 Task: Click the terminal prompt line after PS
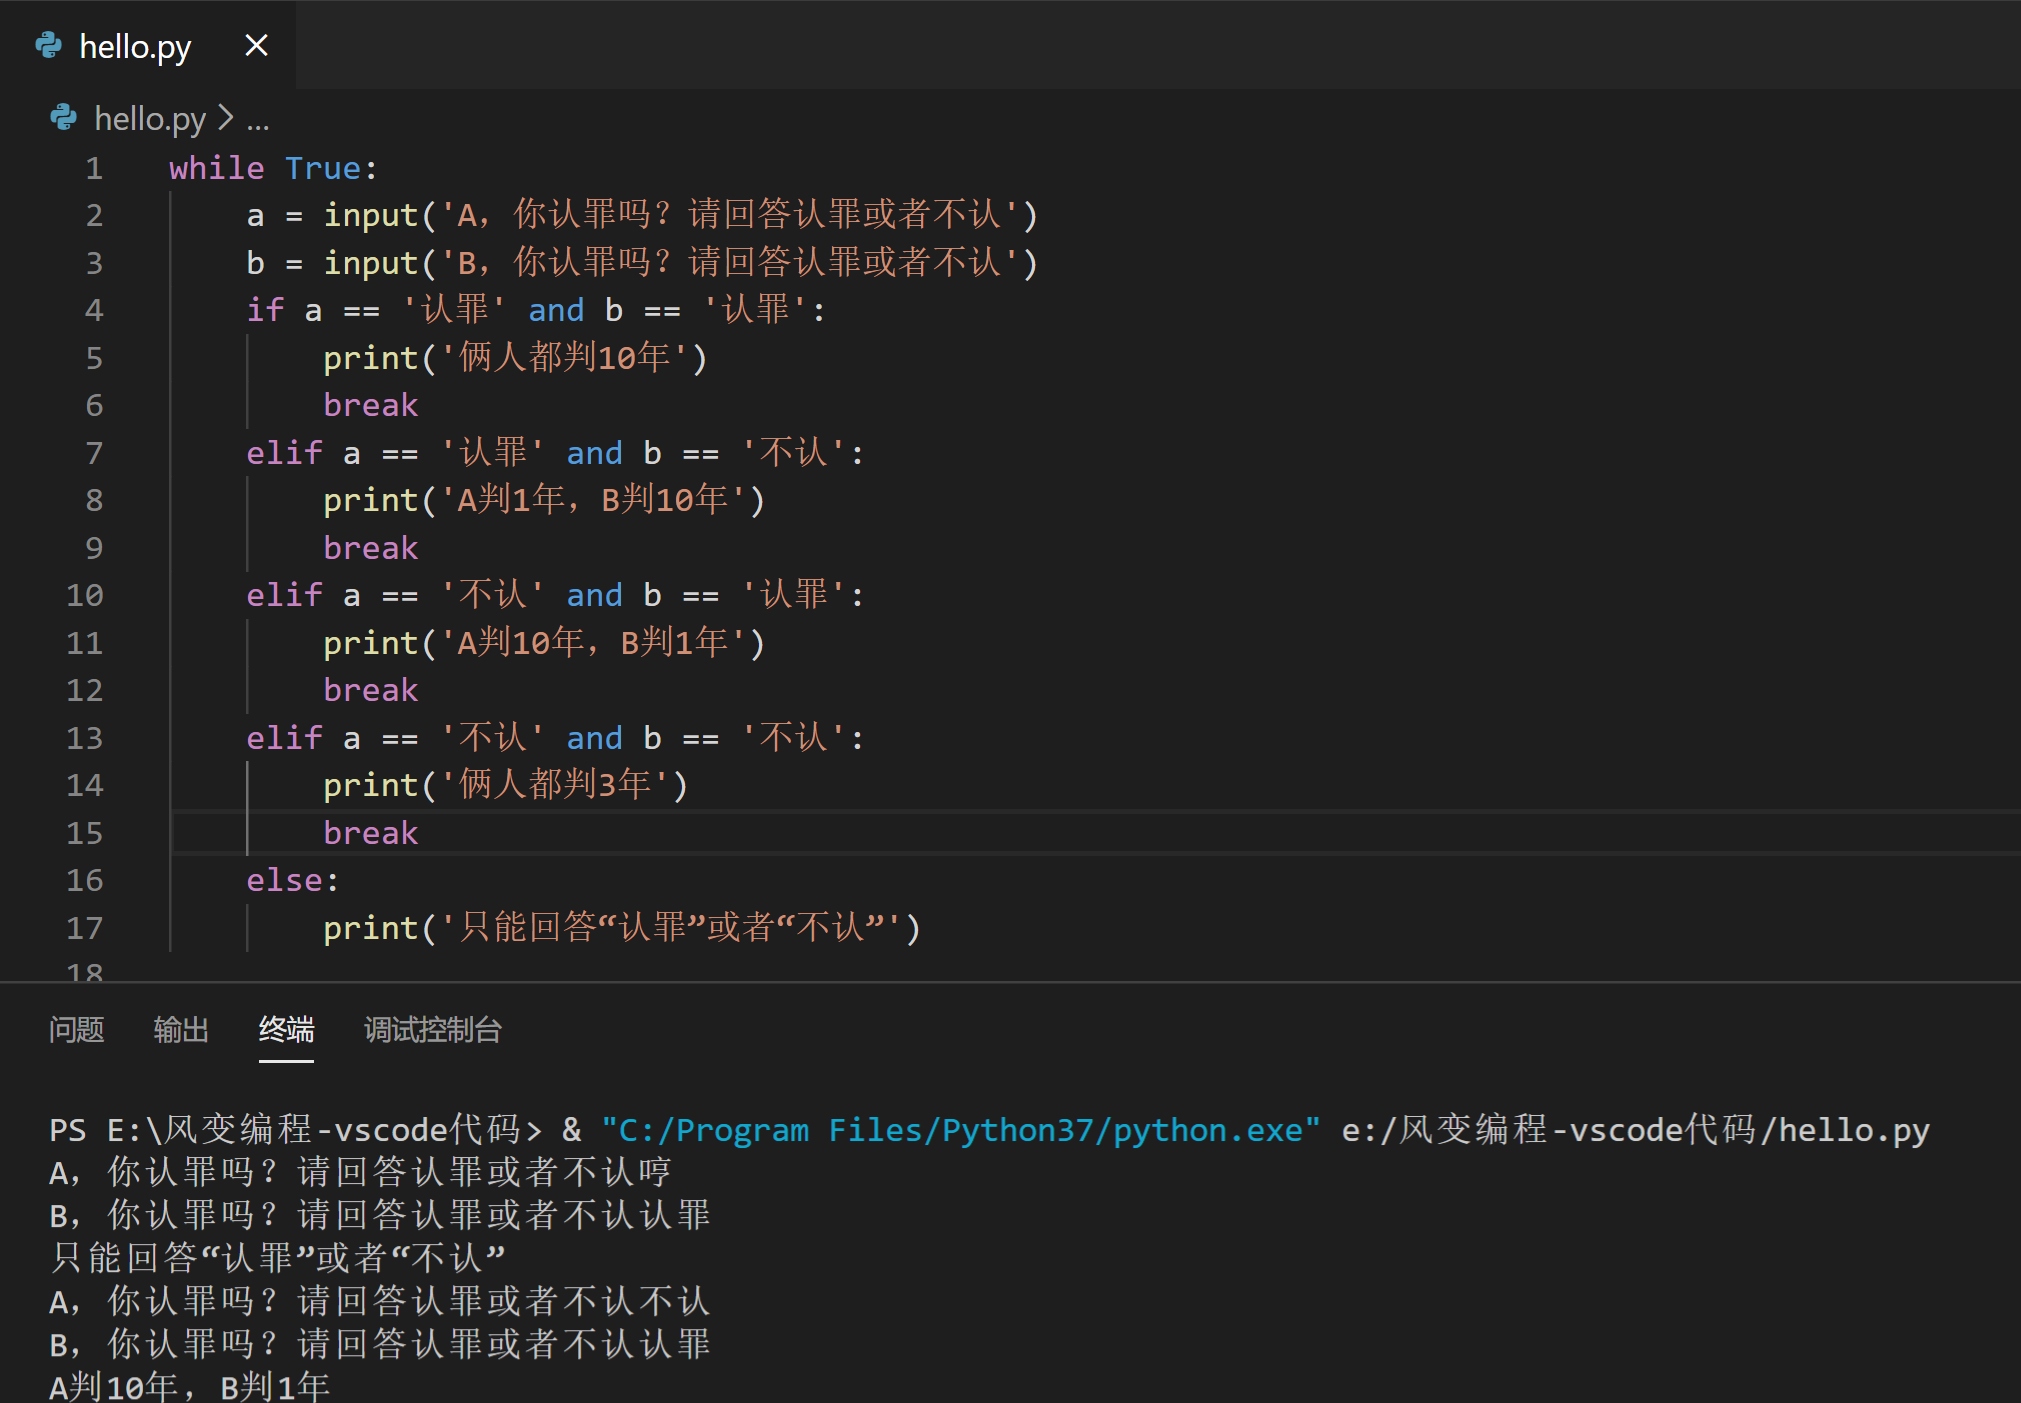[x=300, y=1129]
